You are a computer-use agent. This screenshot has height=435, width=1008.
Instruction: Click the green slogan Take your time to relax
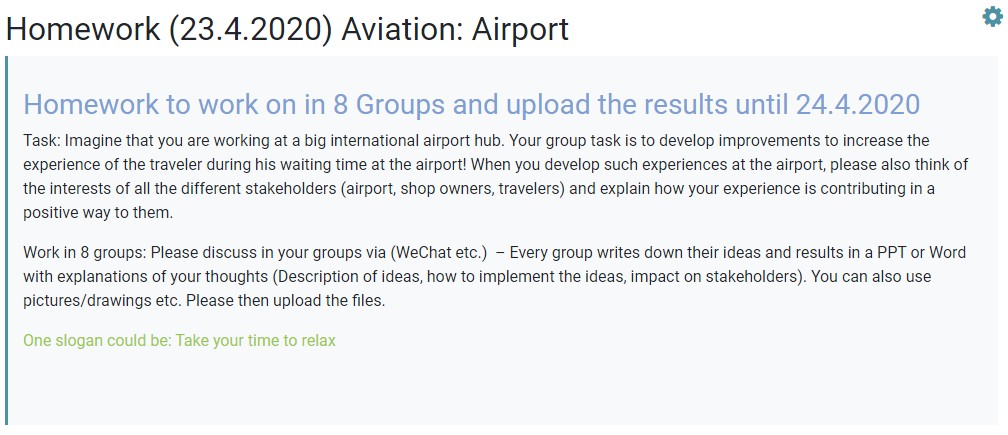[x=179, y=341]
